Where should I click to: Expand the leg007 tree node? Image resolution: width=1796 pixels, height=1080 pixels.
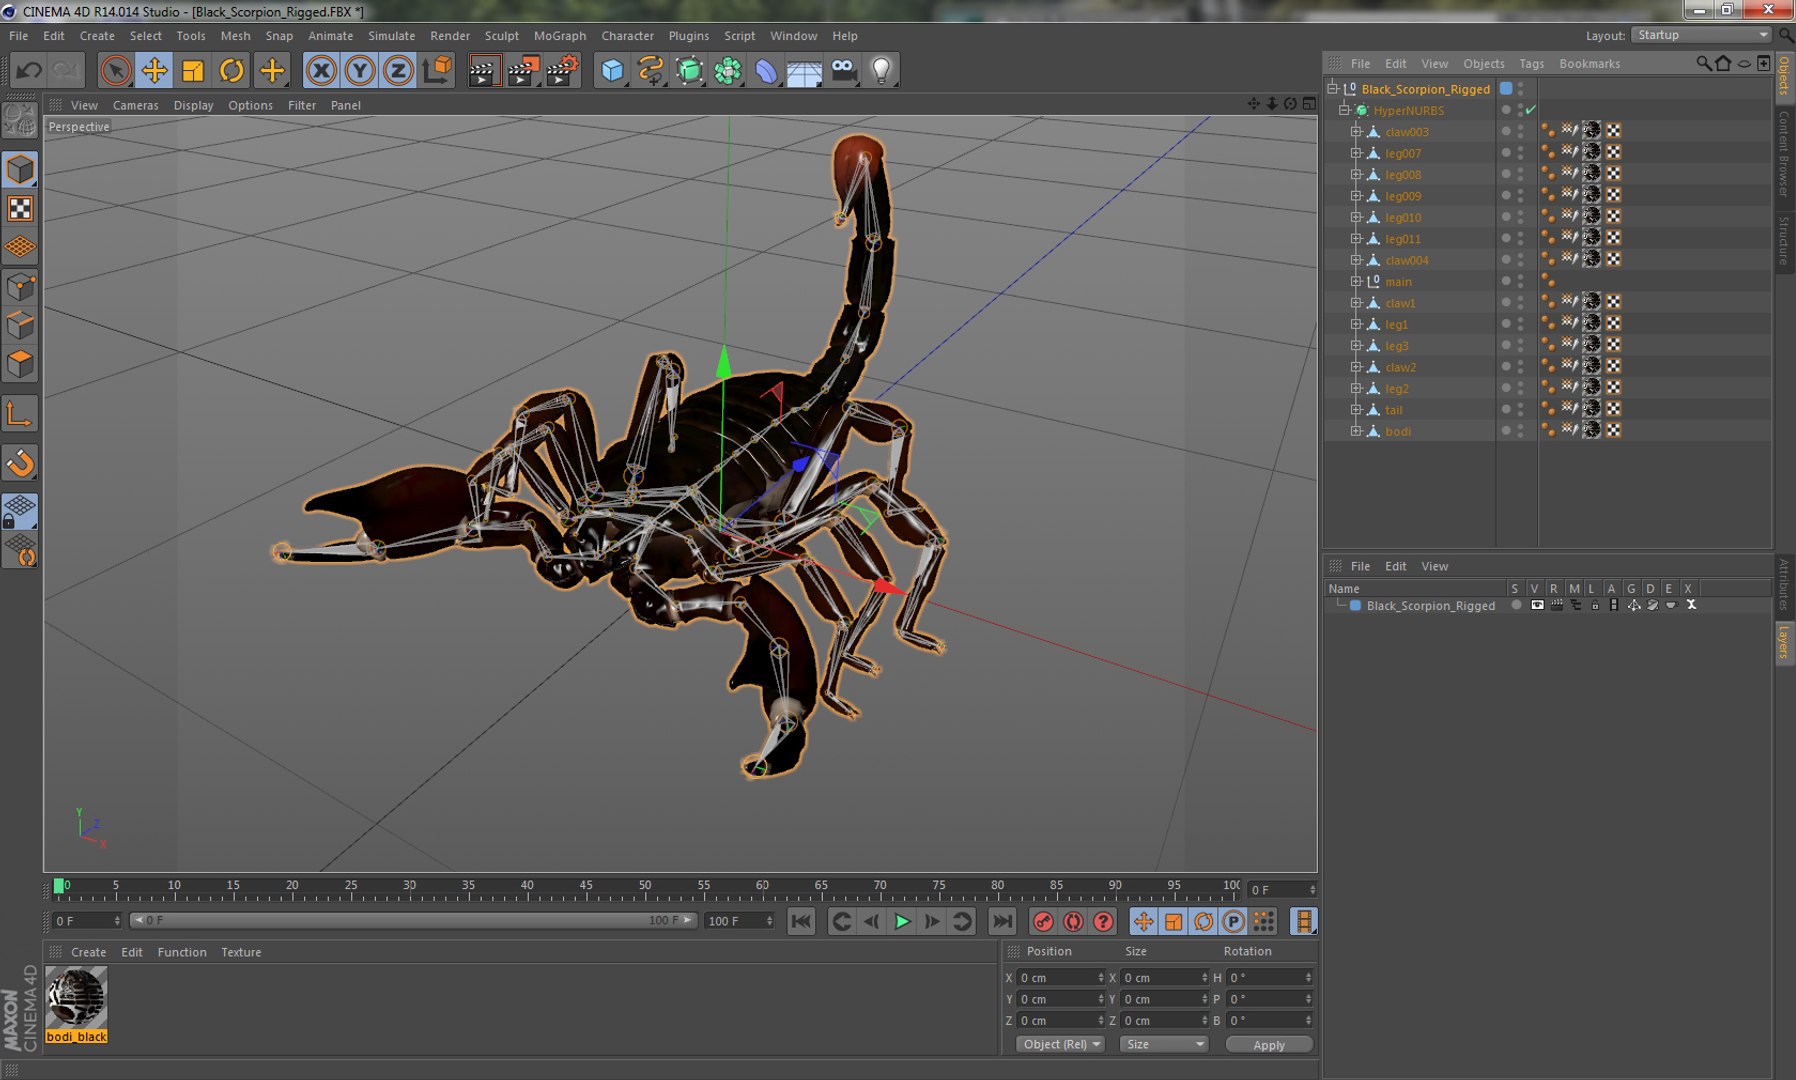coord(1356,153)
